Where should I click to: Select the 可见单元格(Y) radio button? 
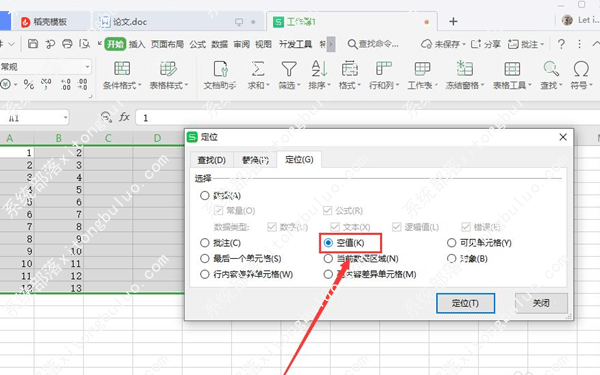click(x=452, y=243)
